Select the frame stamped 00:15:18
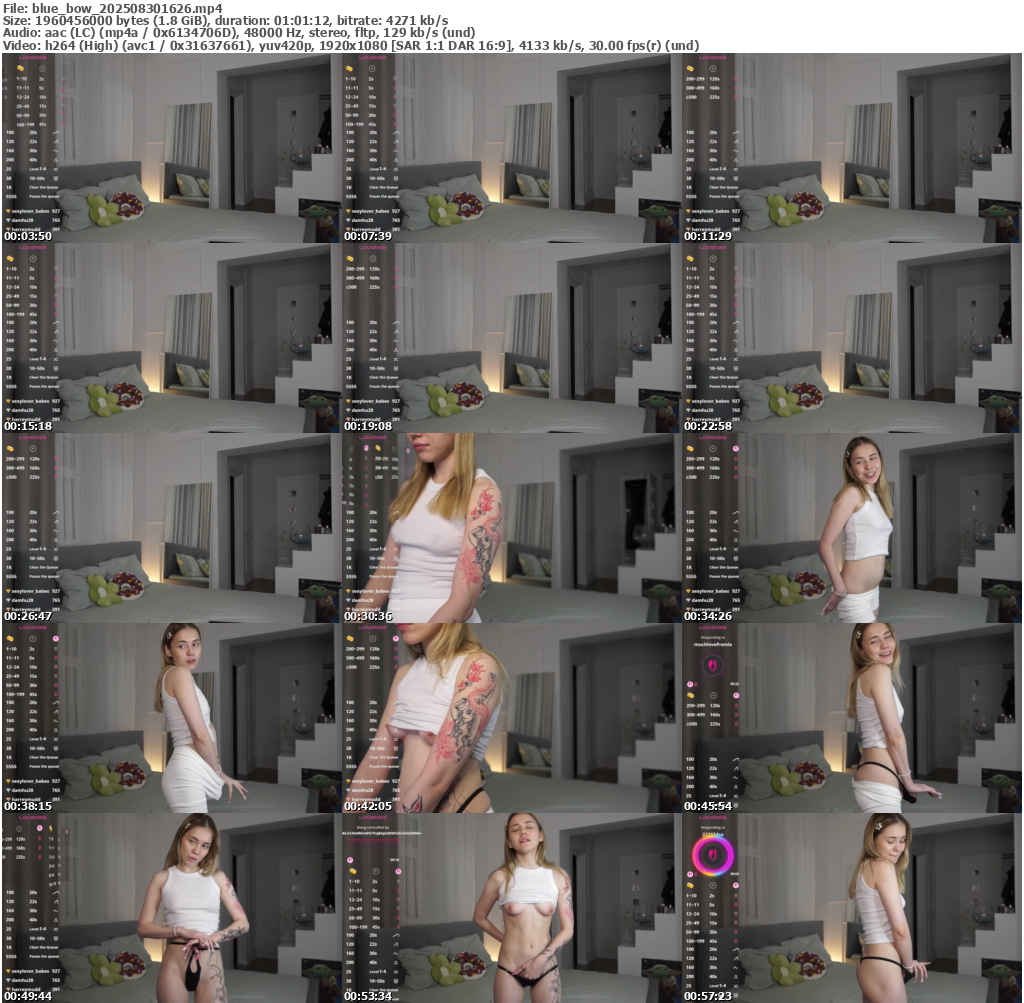 tap(171, 337)
